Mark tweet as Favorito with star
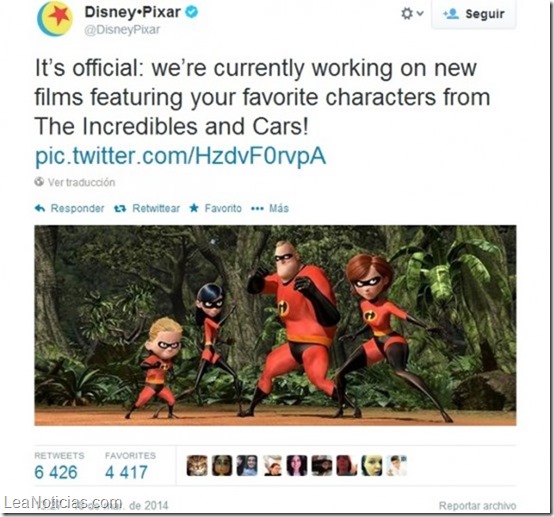 tap(194, 208)
